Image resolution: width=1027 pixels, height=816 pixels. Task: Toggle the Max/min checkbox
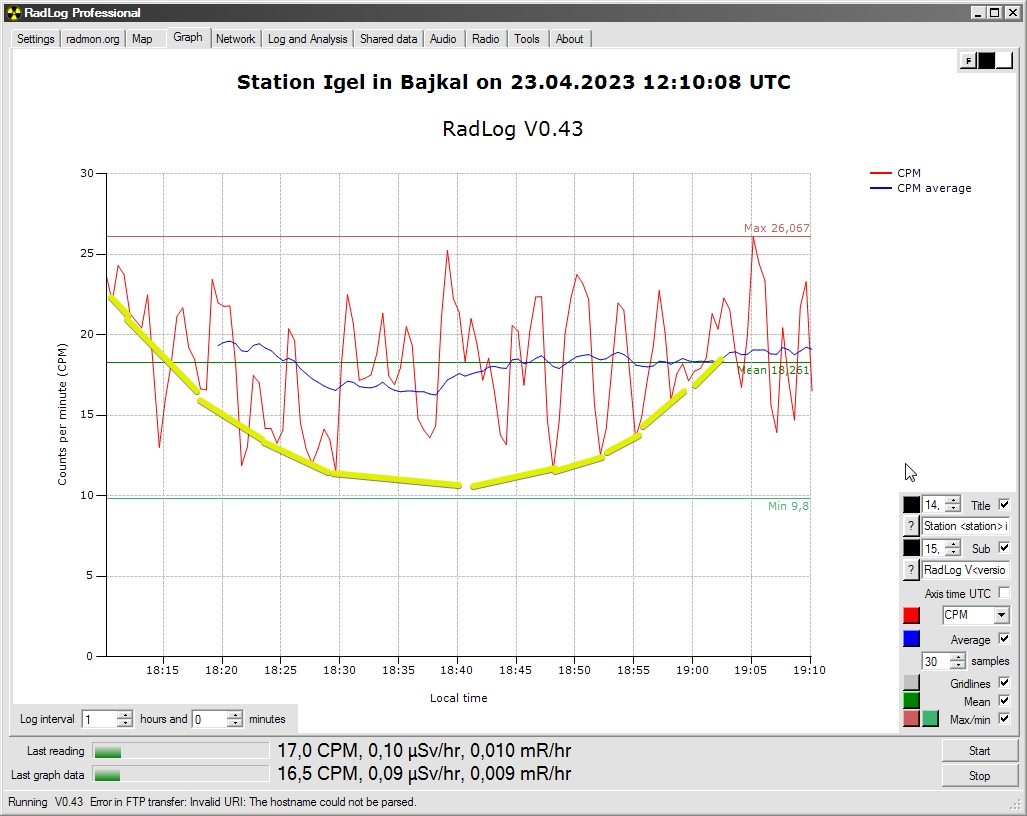pyautogui.click(x=1004, y=718)
